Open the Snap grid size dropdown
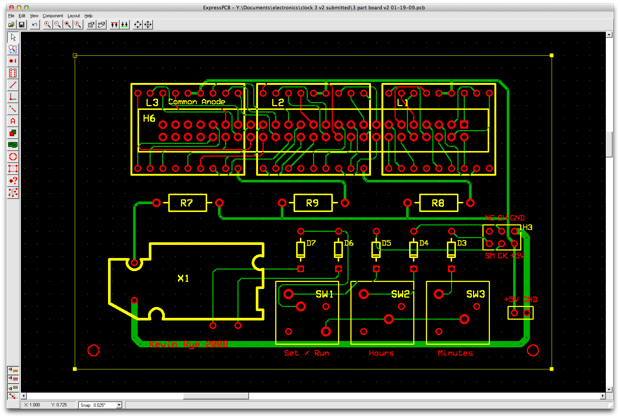Viewport: 620px width, 418px height. pos(119,405)
